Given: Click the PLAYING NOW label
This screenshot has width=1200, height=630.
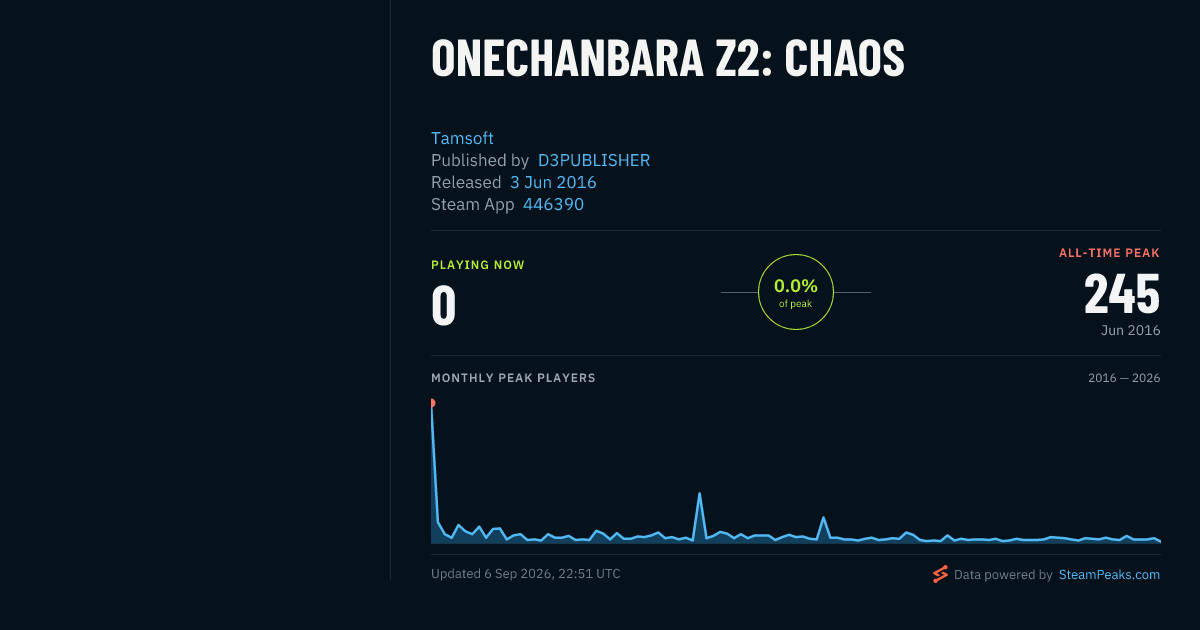Looking at the screenshot, I should pyautogui.click(x=478, y=265).
